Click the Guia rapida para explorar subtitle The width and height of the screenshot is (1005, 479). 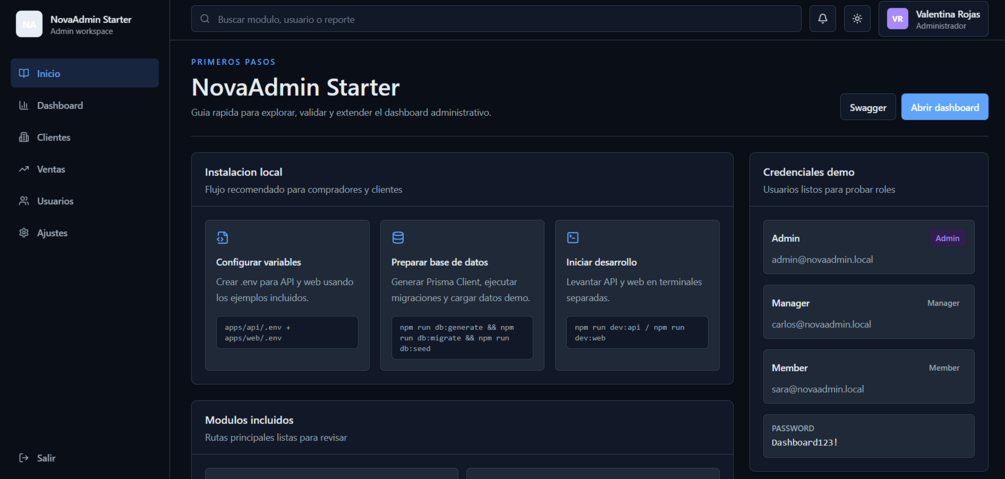(341, 112)
